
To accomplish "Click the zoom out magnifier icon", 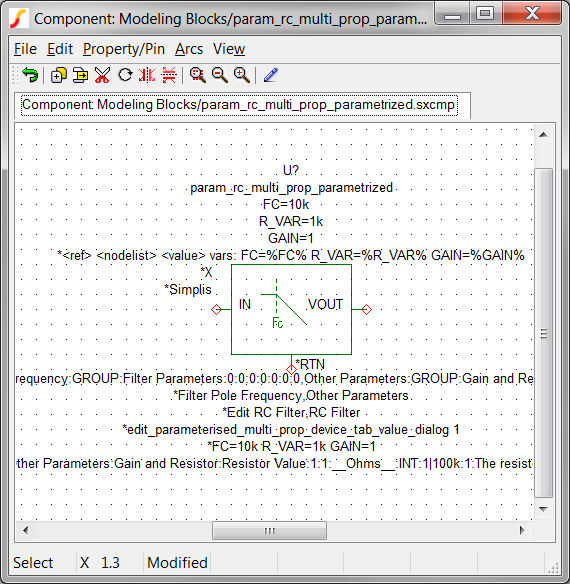I will (220, 75).
